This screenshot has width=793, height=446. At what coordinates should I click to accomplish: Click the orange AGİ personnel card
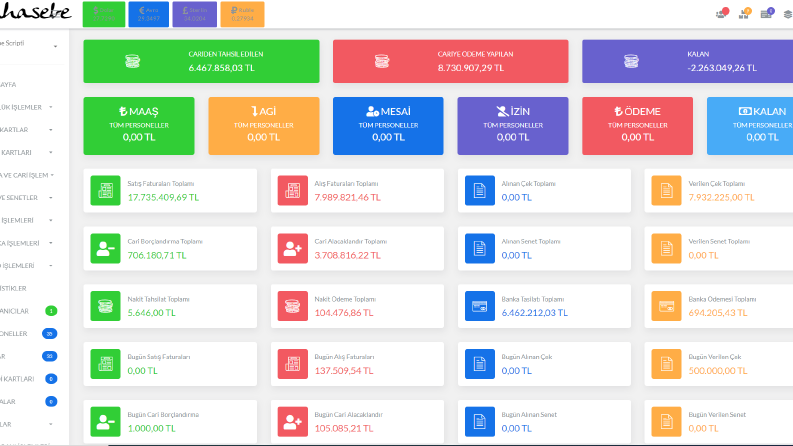click(x=263, y=126)
